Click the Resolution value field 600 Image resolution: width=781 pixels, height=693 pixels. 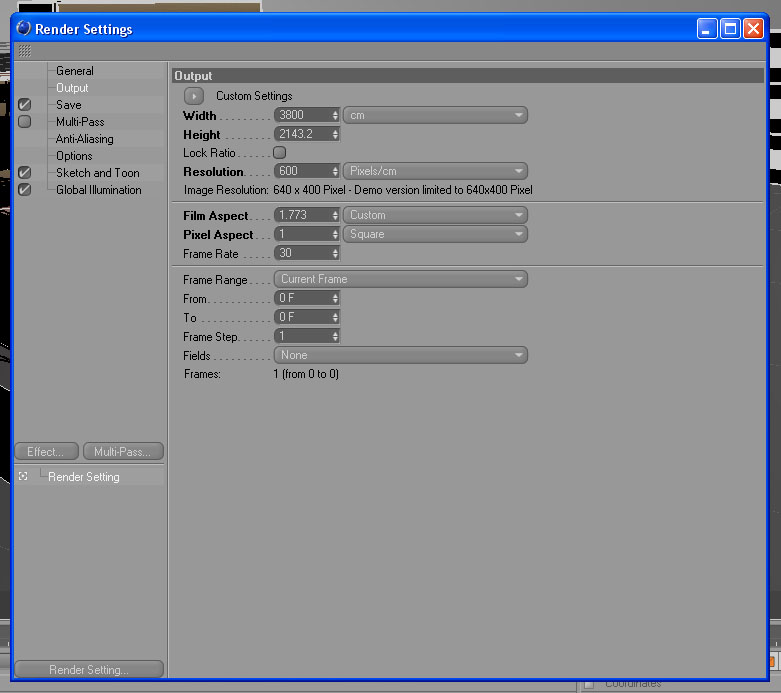click(x=302, y=171)
